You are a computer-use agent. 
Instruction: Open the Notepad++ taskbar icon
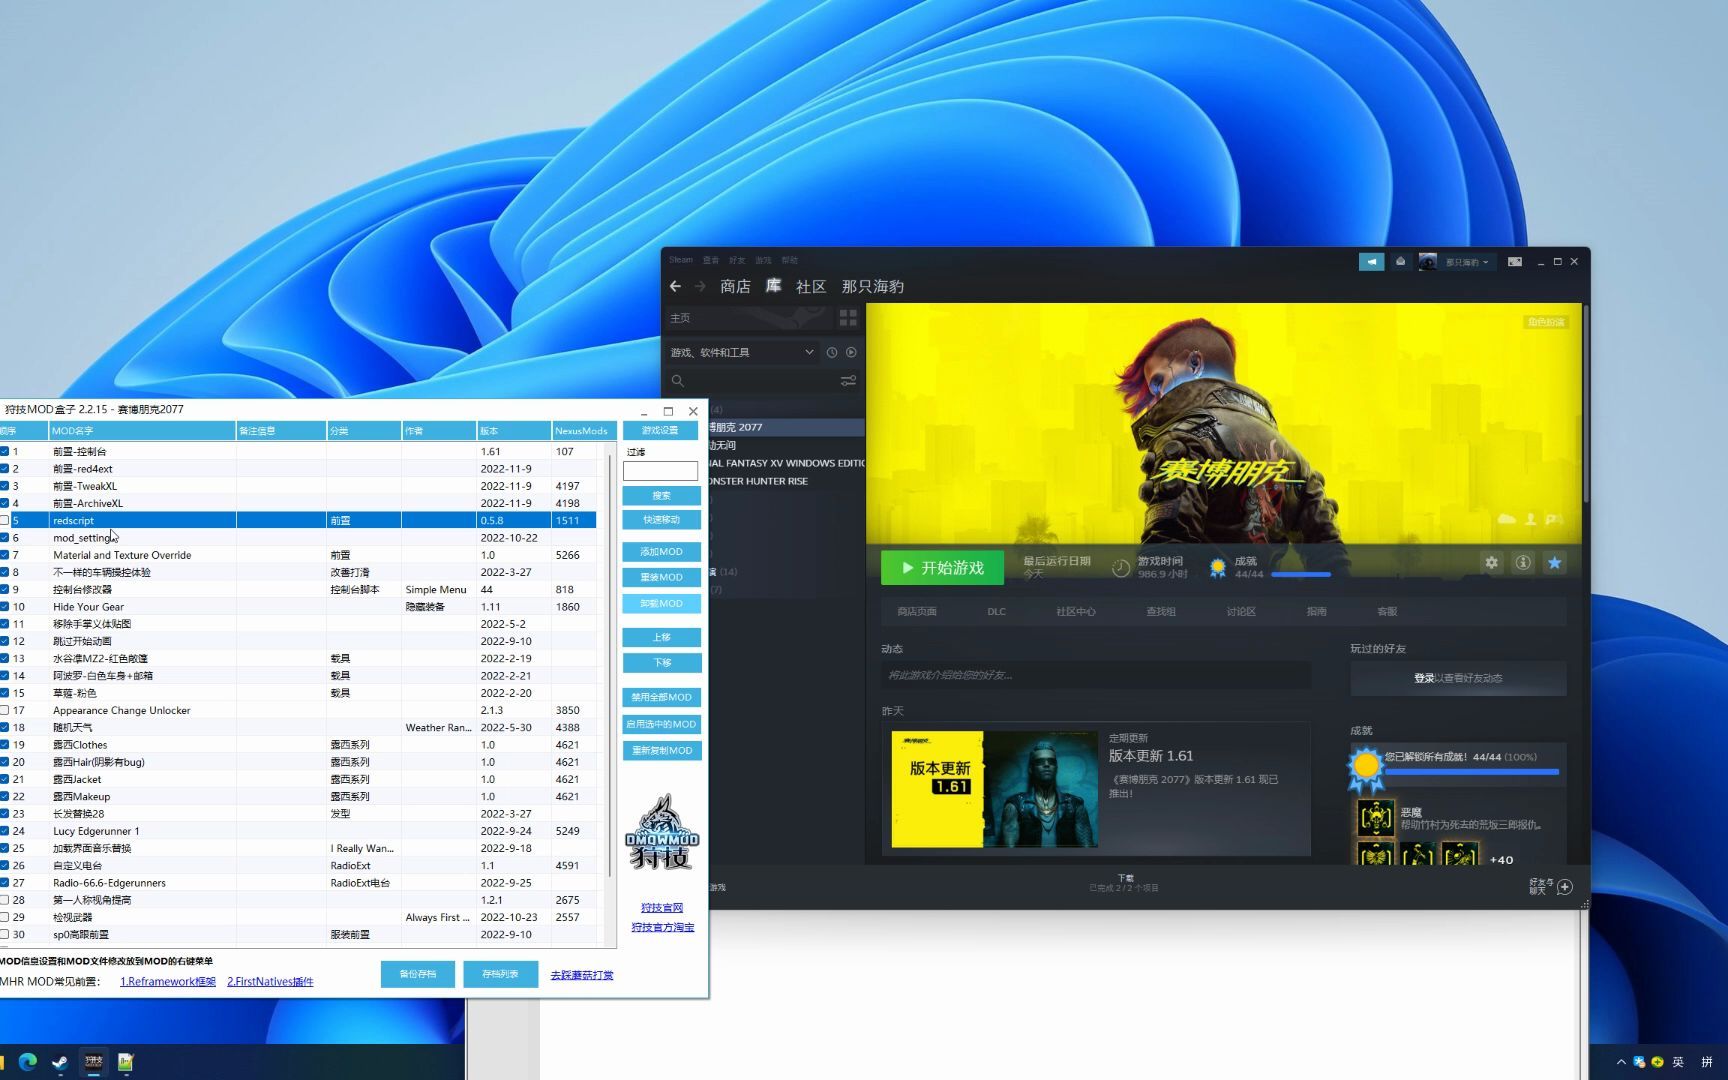126,1062
